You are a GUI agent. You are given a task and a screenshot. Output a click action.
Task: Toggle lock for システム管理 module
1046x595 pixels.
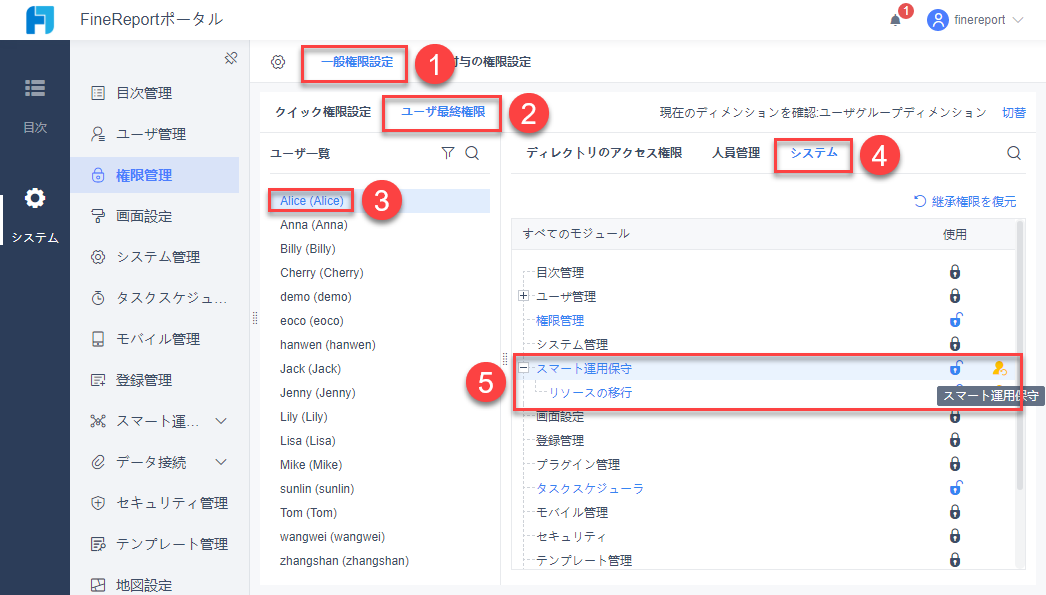tap(955, 344)
